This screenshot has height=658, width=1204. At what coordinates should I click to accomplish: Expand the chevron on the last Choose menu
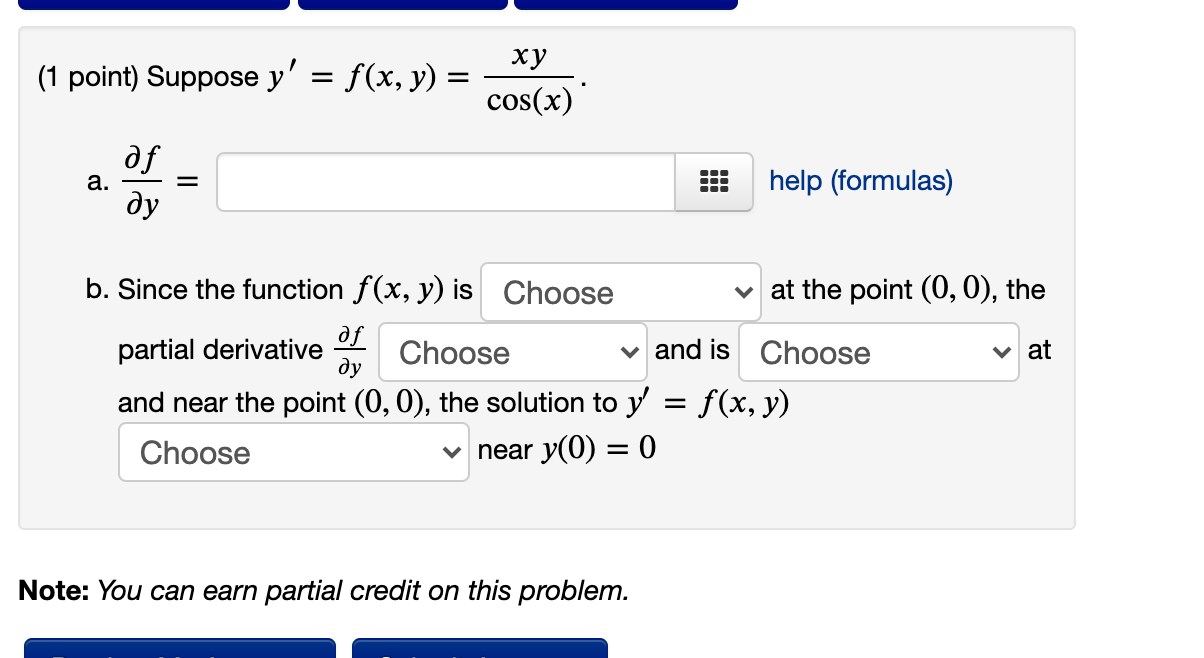click(x=452, y=452)
